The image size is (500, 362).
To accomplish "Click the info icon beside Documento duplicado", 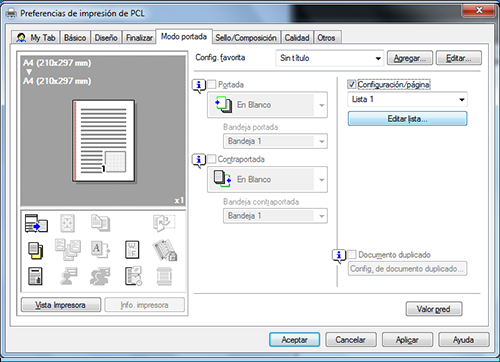I will pos(339,256).
